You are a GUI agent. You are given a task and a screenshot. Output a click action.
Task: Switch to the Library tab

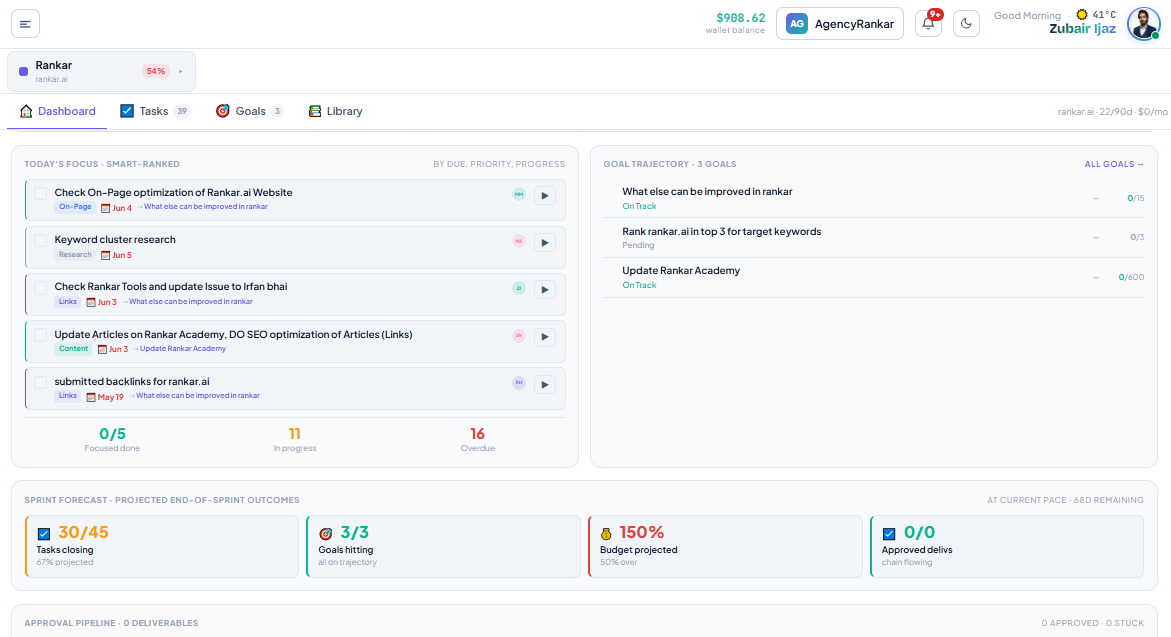(335, 111)
